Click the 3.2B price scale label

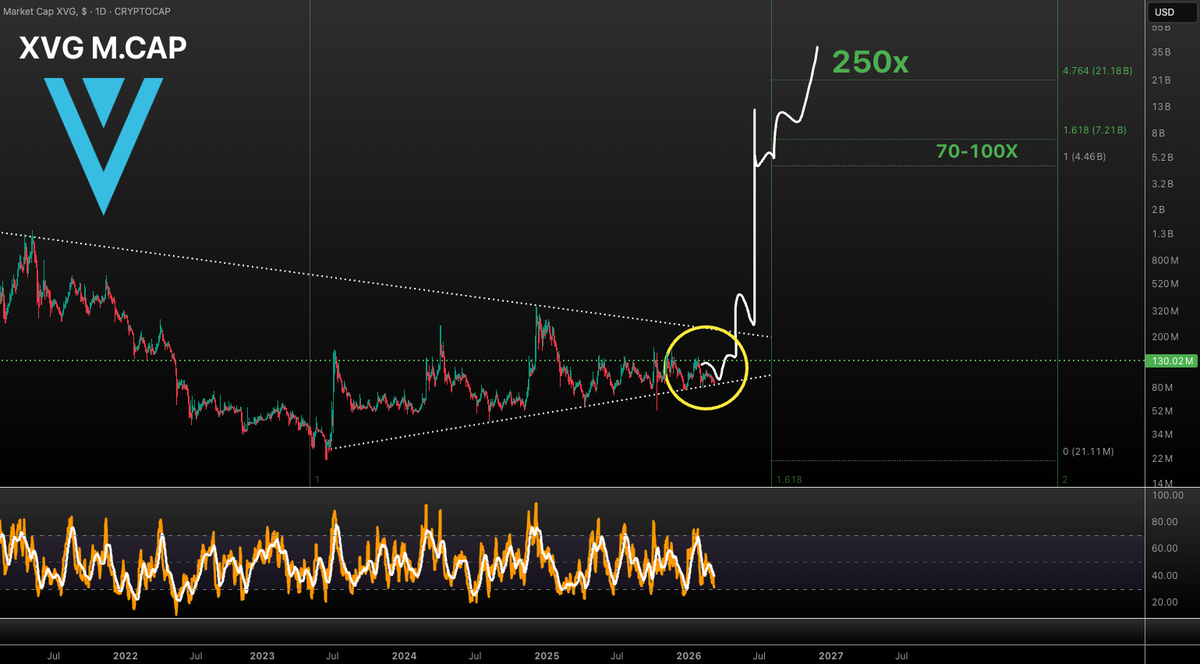pos(1163,184)
